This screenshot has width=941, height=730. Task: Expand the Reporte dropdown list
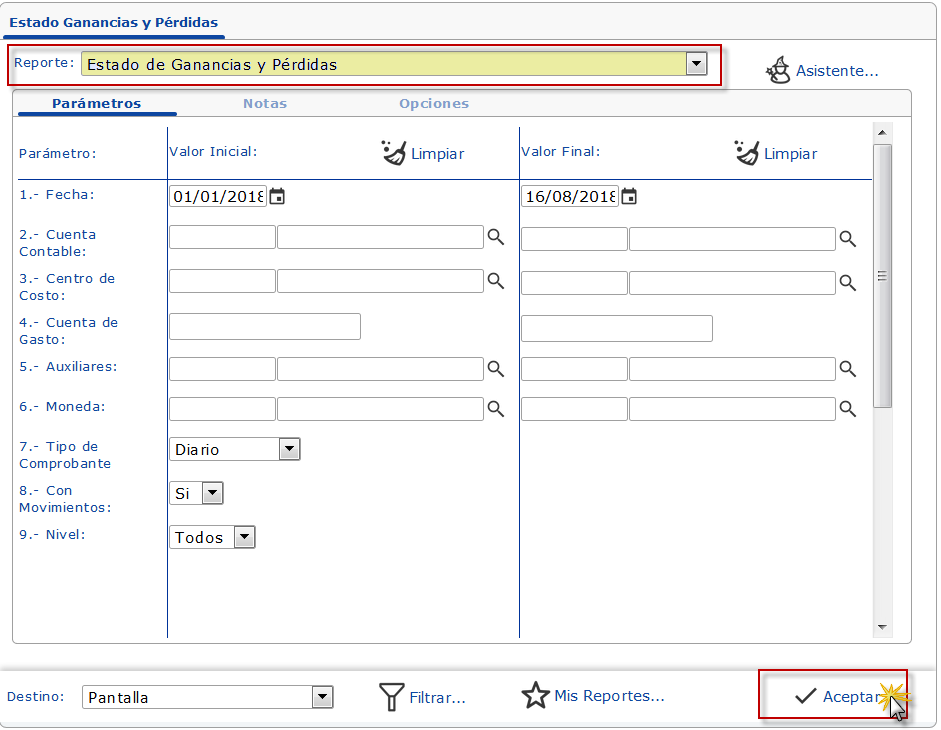pyautogui.click(x=696, y=64)
